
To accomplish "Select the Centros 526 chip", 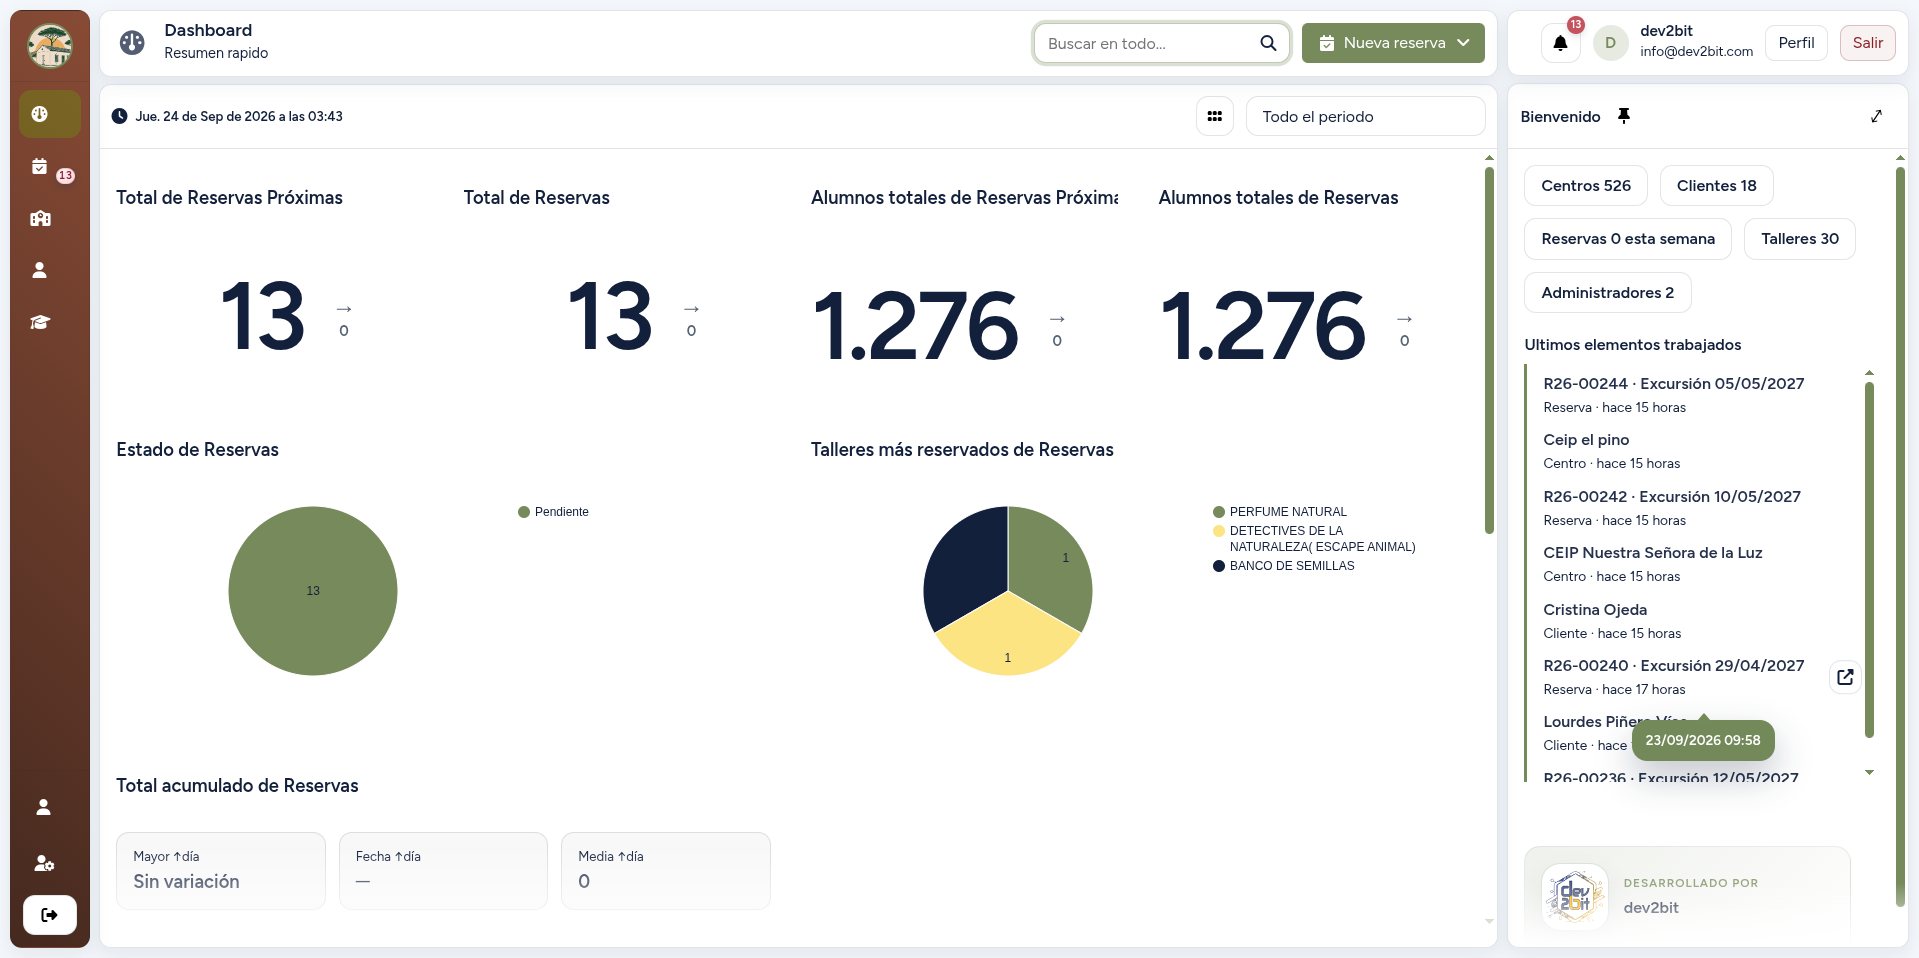I will (1586, 185).
